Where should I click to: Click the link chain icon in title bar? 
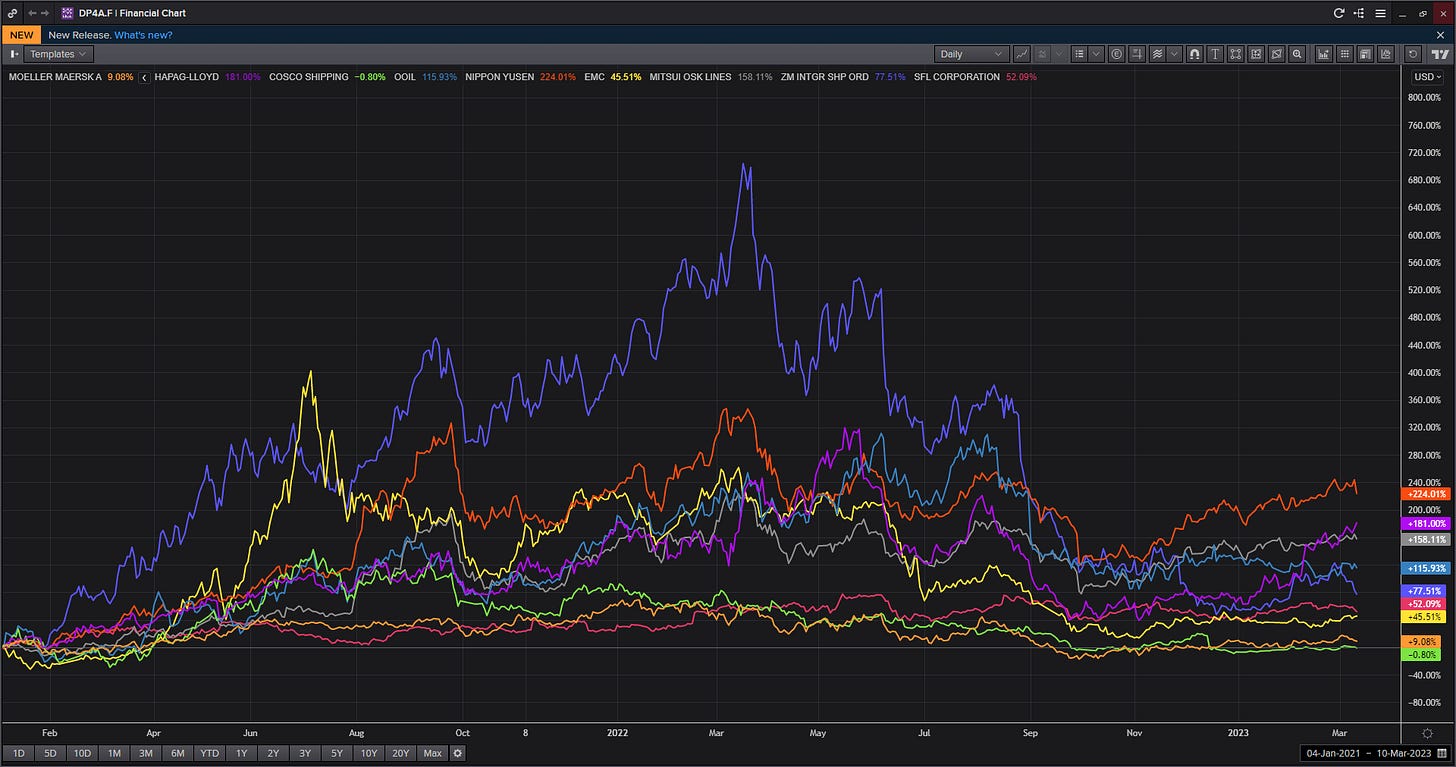tap(11, 13)
